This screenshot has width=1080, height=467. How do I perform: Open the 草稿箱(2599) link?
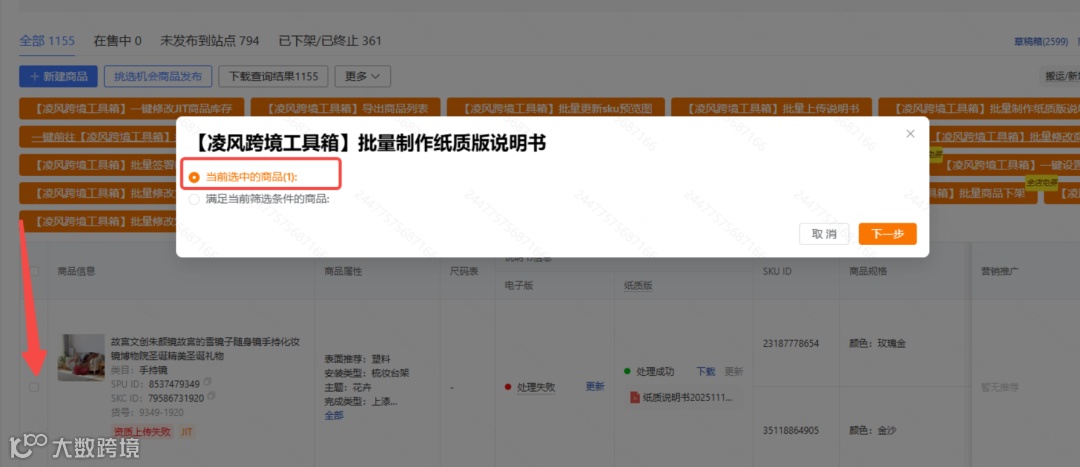click(1041, 42)
